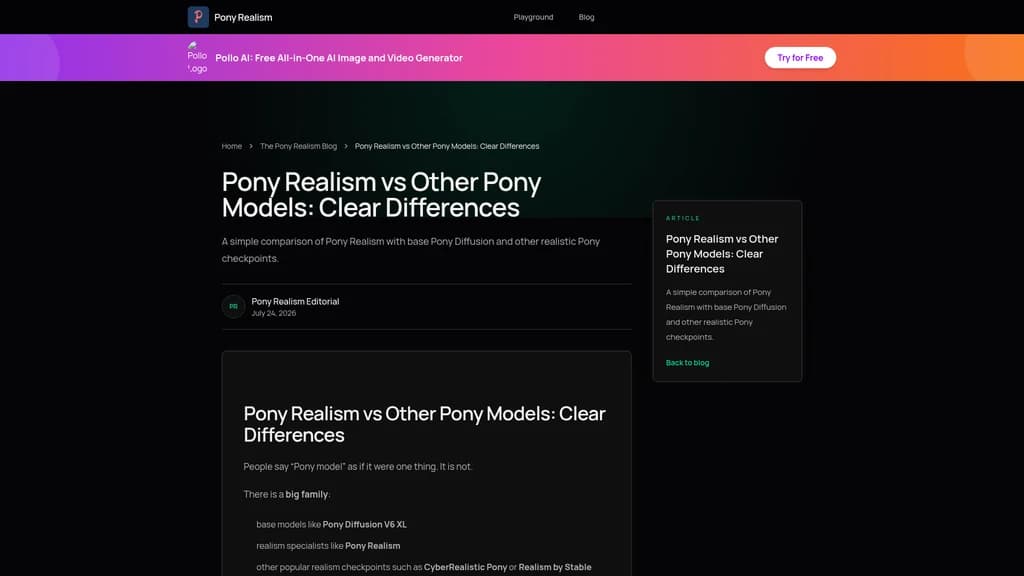Click the main page headline

pyautogui.click(x=381, y=195)
